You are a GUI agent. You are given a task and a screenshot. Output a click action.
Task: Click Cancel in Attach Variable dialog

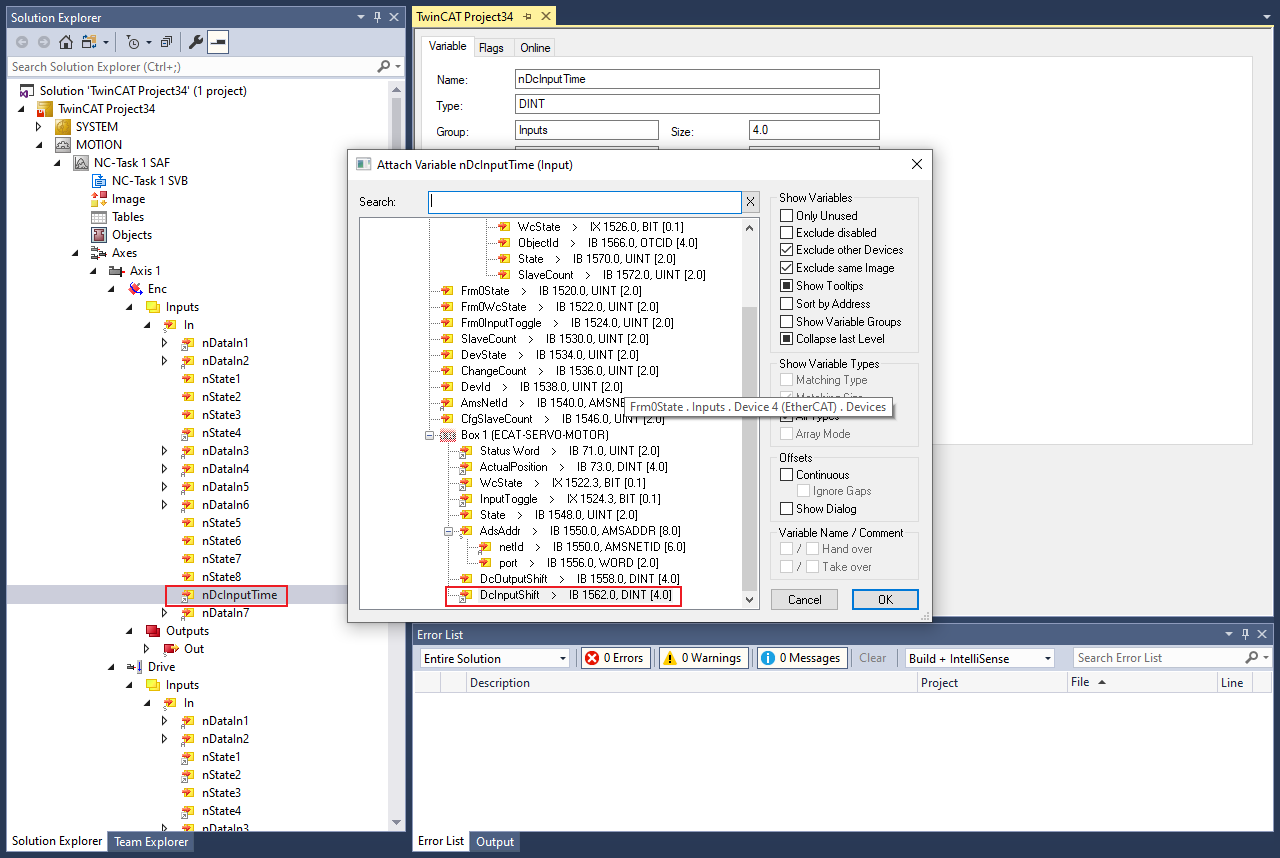click(x=804, y=599)
